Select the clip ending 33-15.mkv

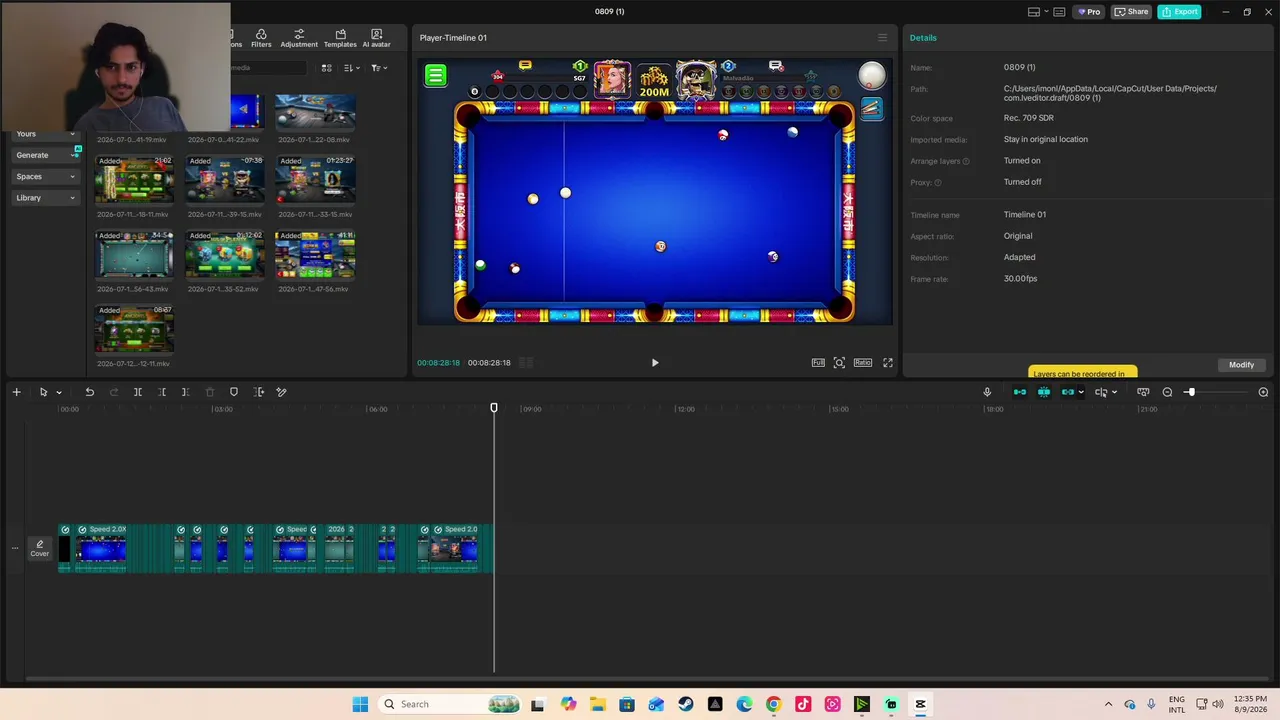315,180
